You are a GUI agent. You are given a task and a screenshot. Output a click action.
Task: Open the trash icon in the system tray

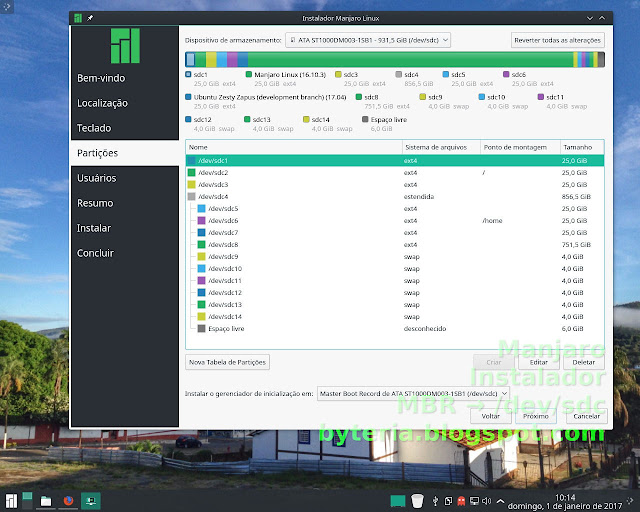[x=417, y=501]
